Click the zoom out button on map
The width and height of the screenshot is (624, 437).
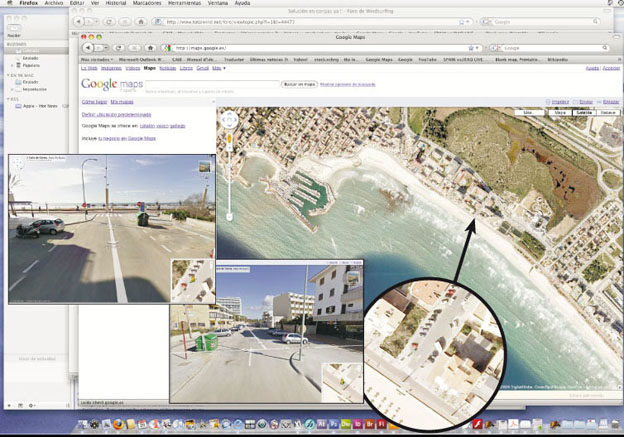coord(229,217)
